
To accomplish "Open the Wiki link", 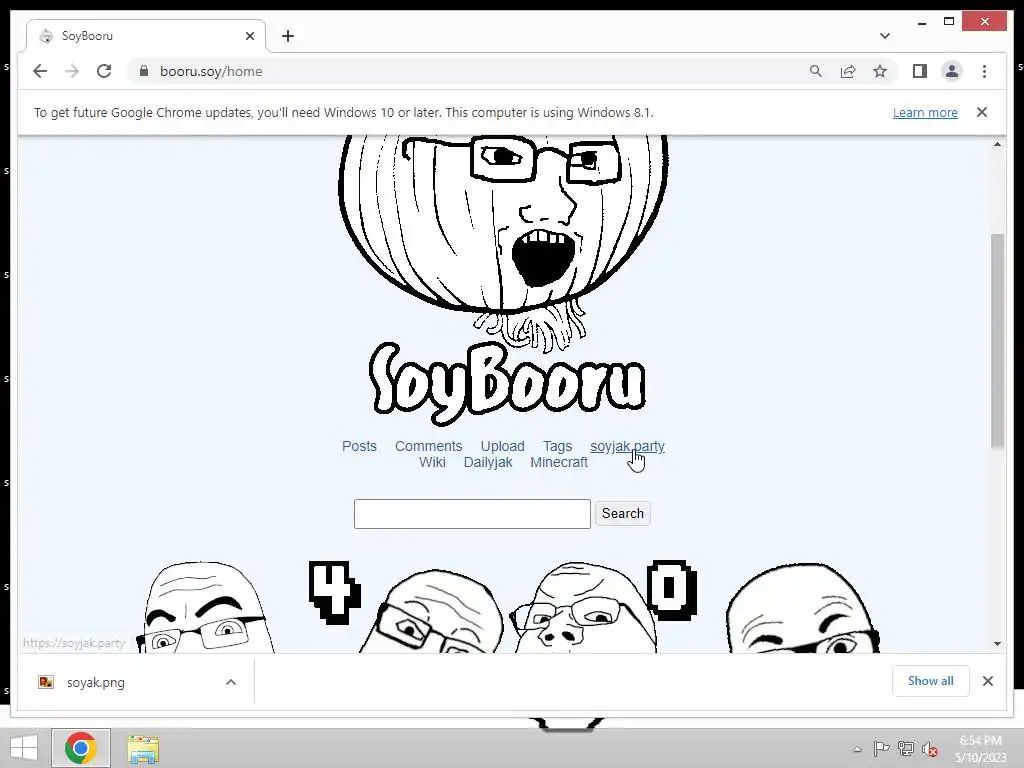I will tap(432, 462).
